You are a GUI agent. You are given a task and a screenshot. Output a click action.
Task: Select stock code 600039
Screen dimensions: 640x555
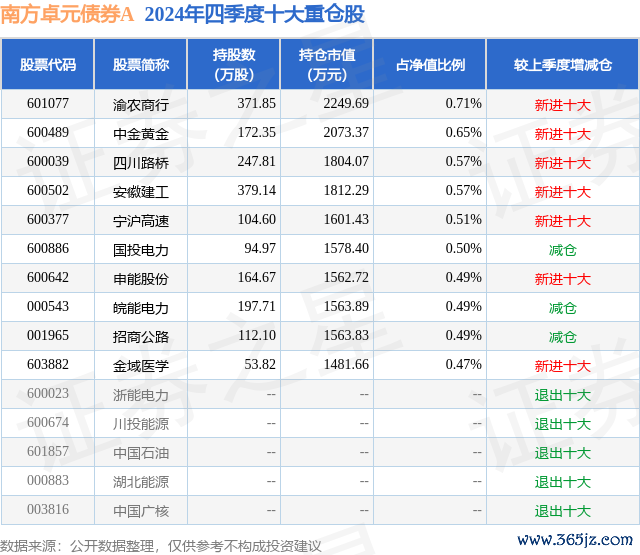[48, 162]
